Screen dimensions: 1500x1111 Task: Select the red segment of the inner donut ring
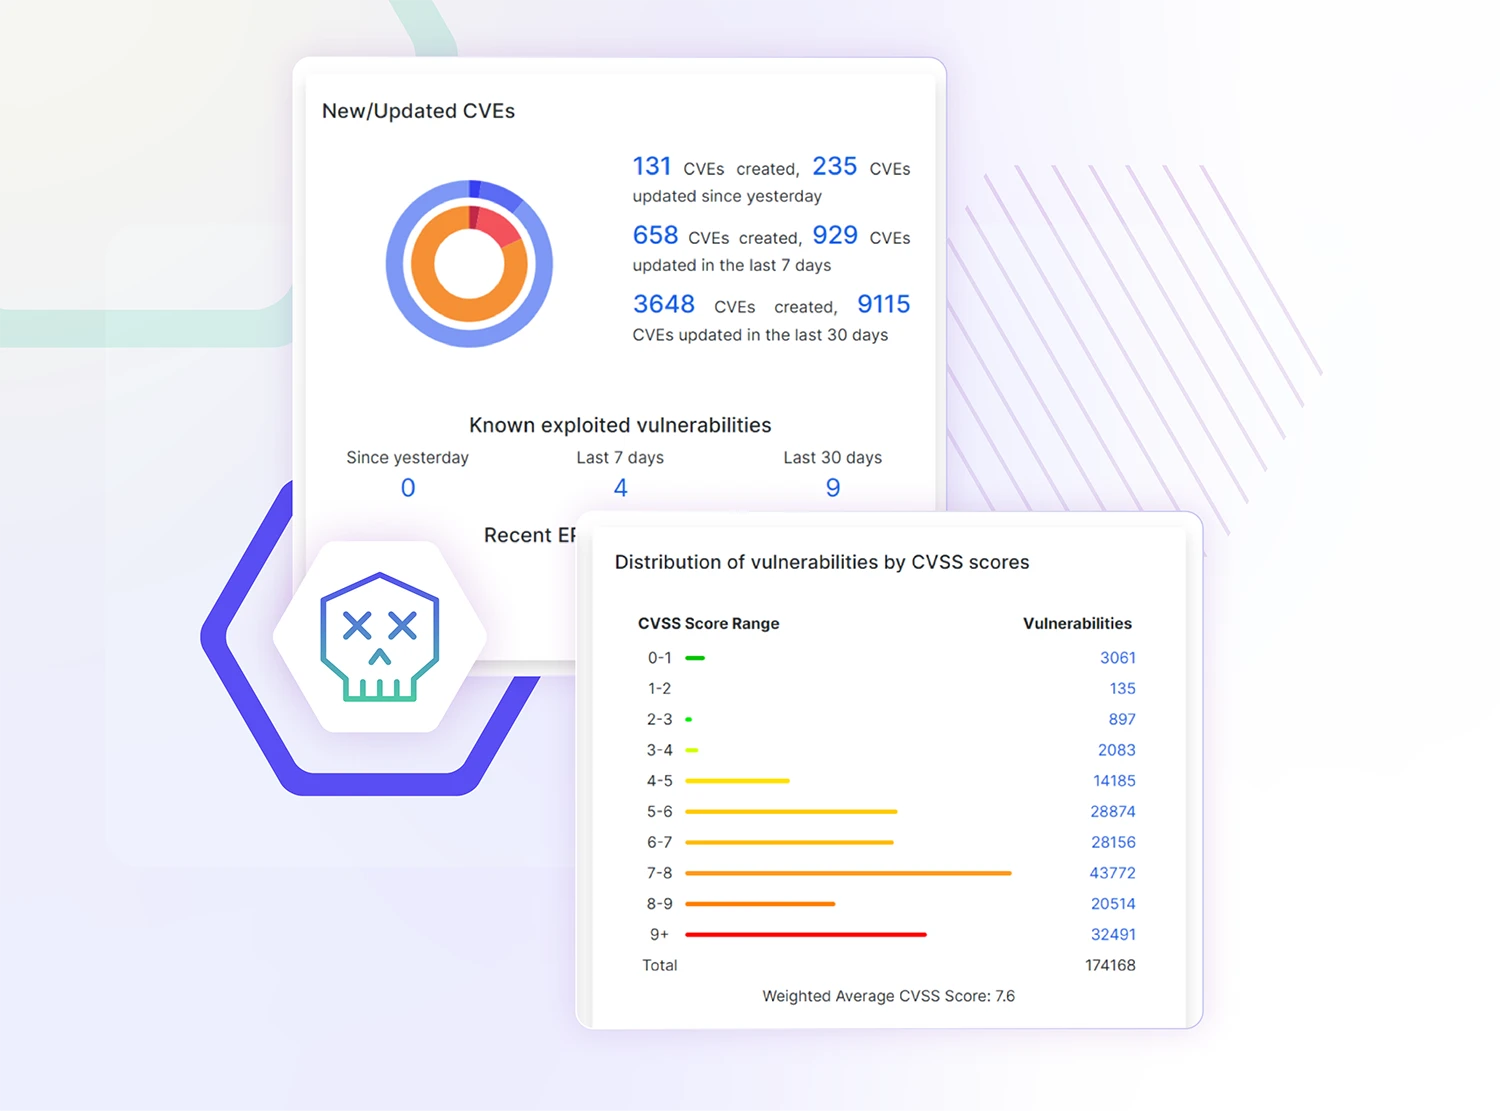pos(497,227)
